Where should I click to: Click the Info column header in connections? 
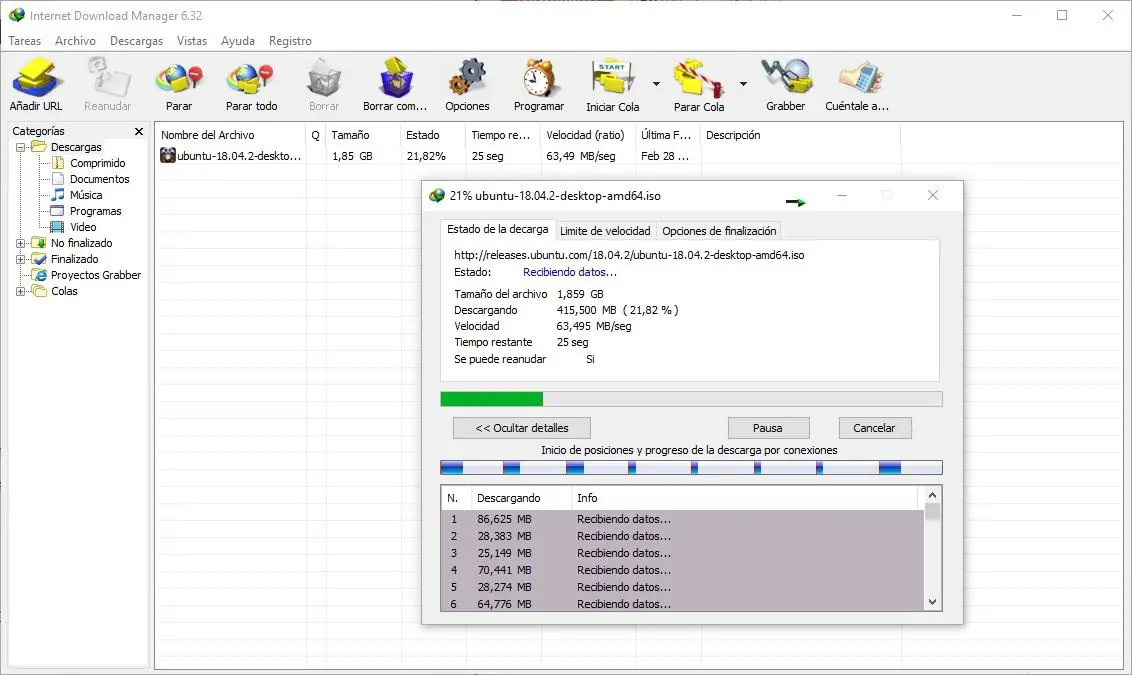(744, 498)
